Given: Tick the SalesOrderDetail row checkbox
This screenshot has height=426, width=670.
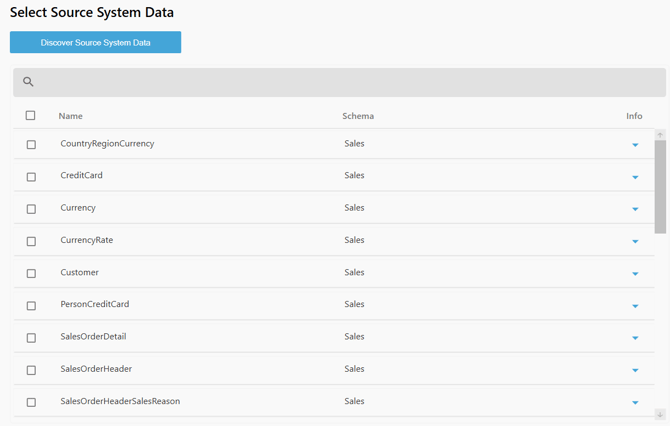Looking at the screenshot, I should point(31,338).
